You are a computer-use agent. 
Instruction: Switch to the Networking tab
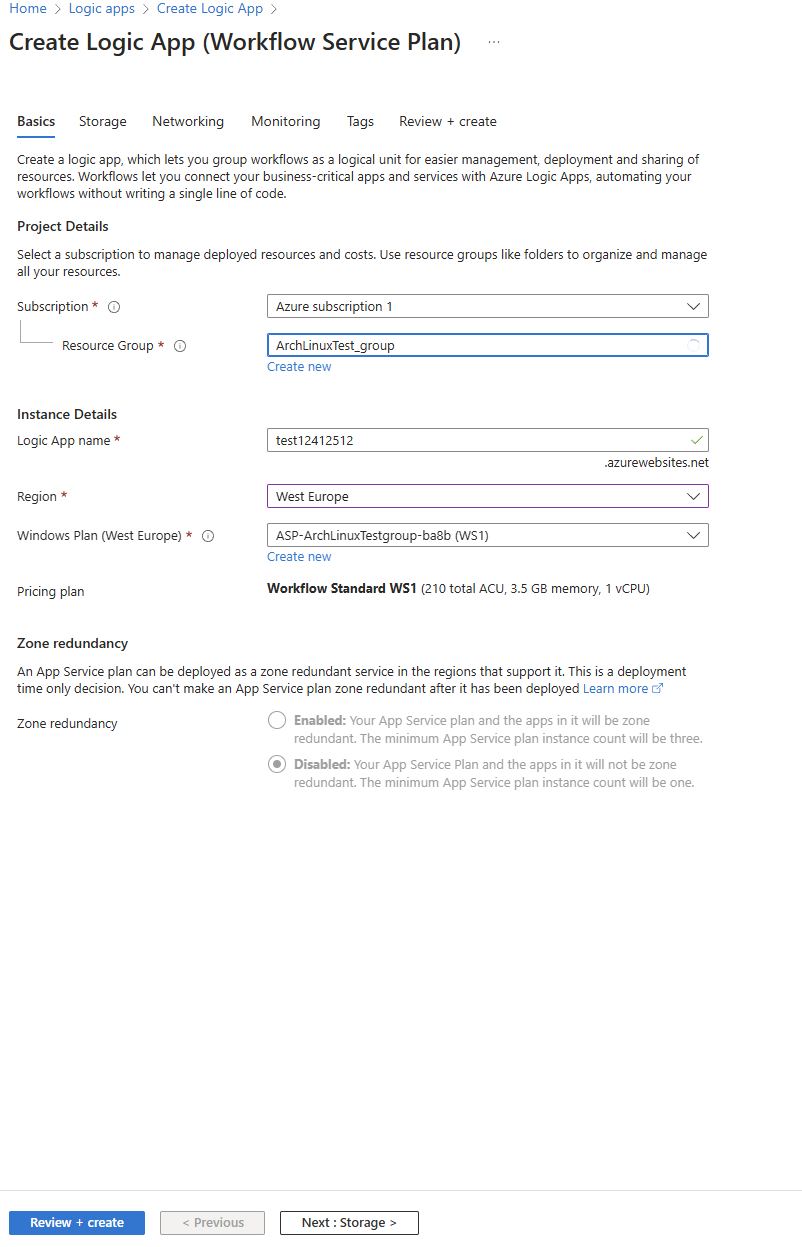tap(188, 122)
